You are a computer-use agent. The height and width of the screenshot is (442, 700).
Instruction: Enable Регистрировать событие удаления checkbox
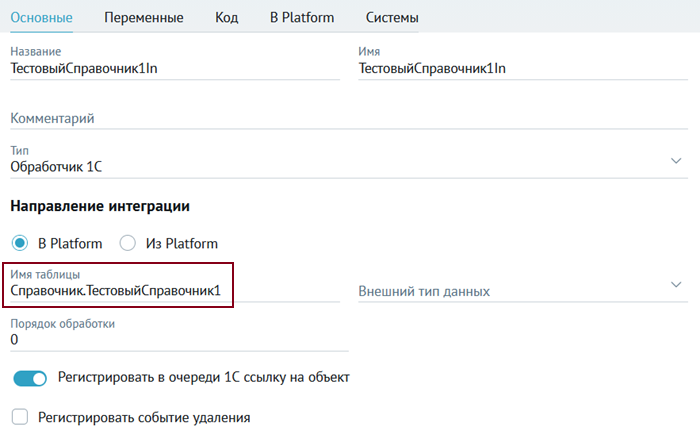click(x=20, y=417)
